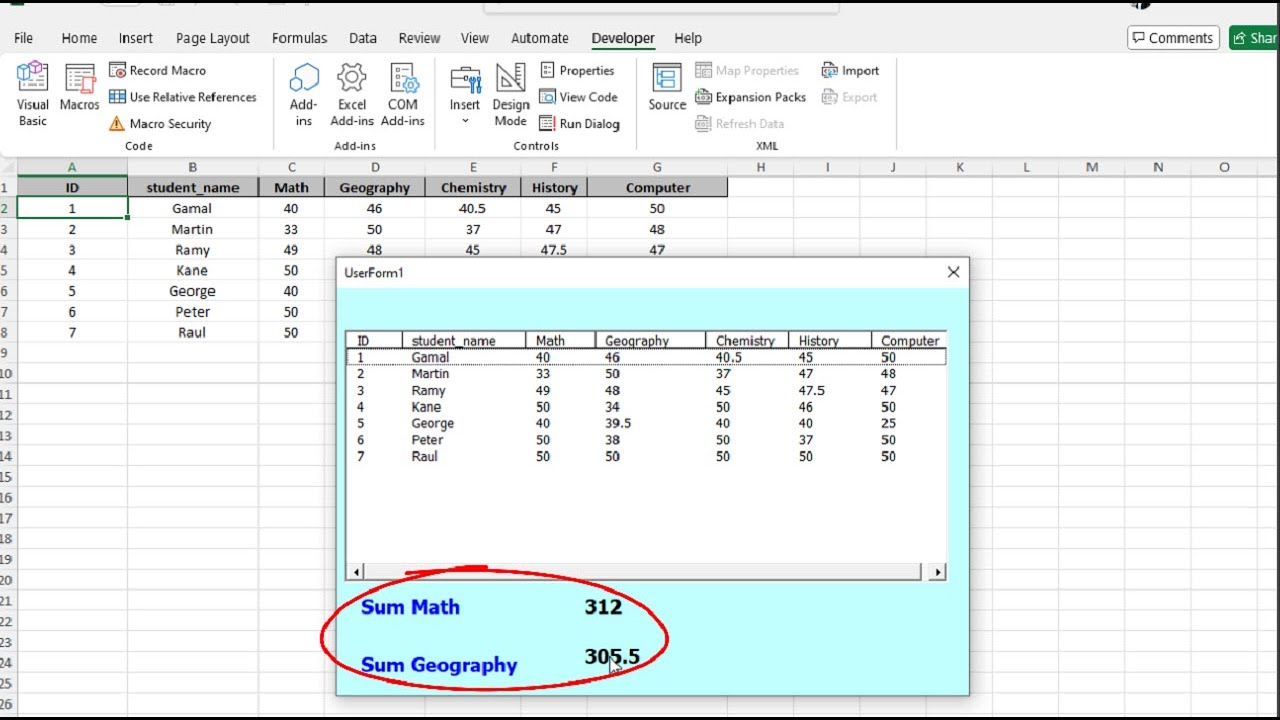Open control Properties
The height and width of the screenshot is (720, 1280).
coord(577,71)
